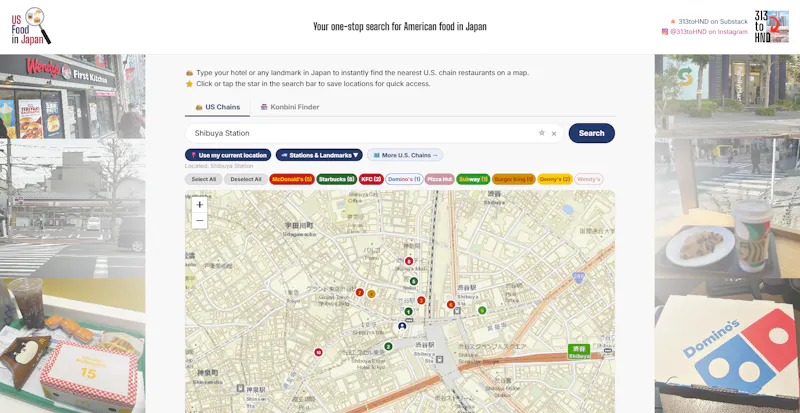Open More U.S. Chains link
The width and height of the screenshot is (800, 413).
[x=405, y=155]
